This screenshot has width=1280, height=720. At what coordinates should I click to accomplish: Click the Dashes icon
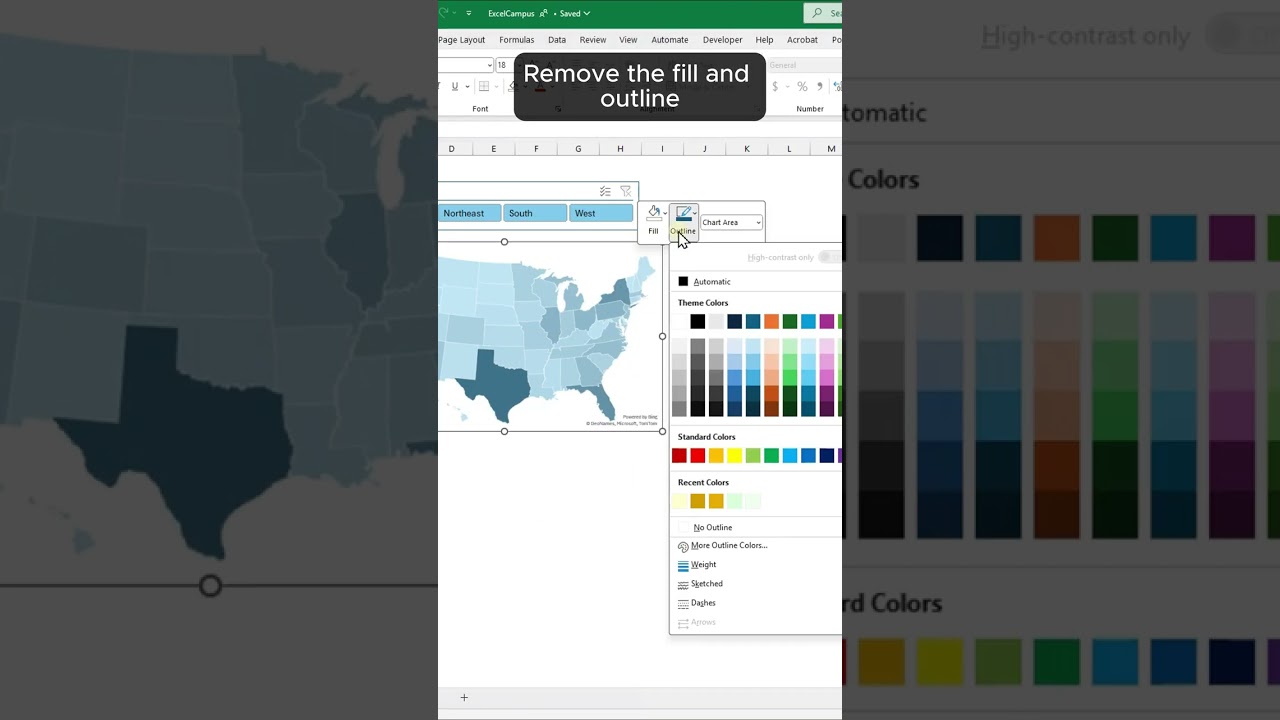point(683,604)
